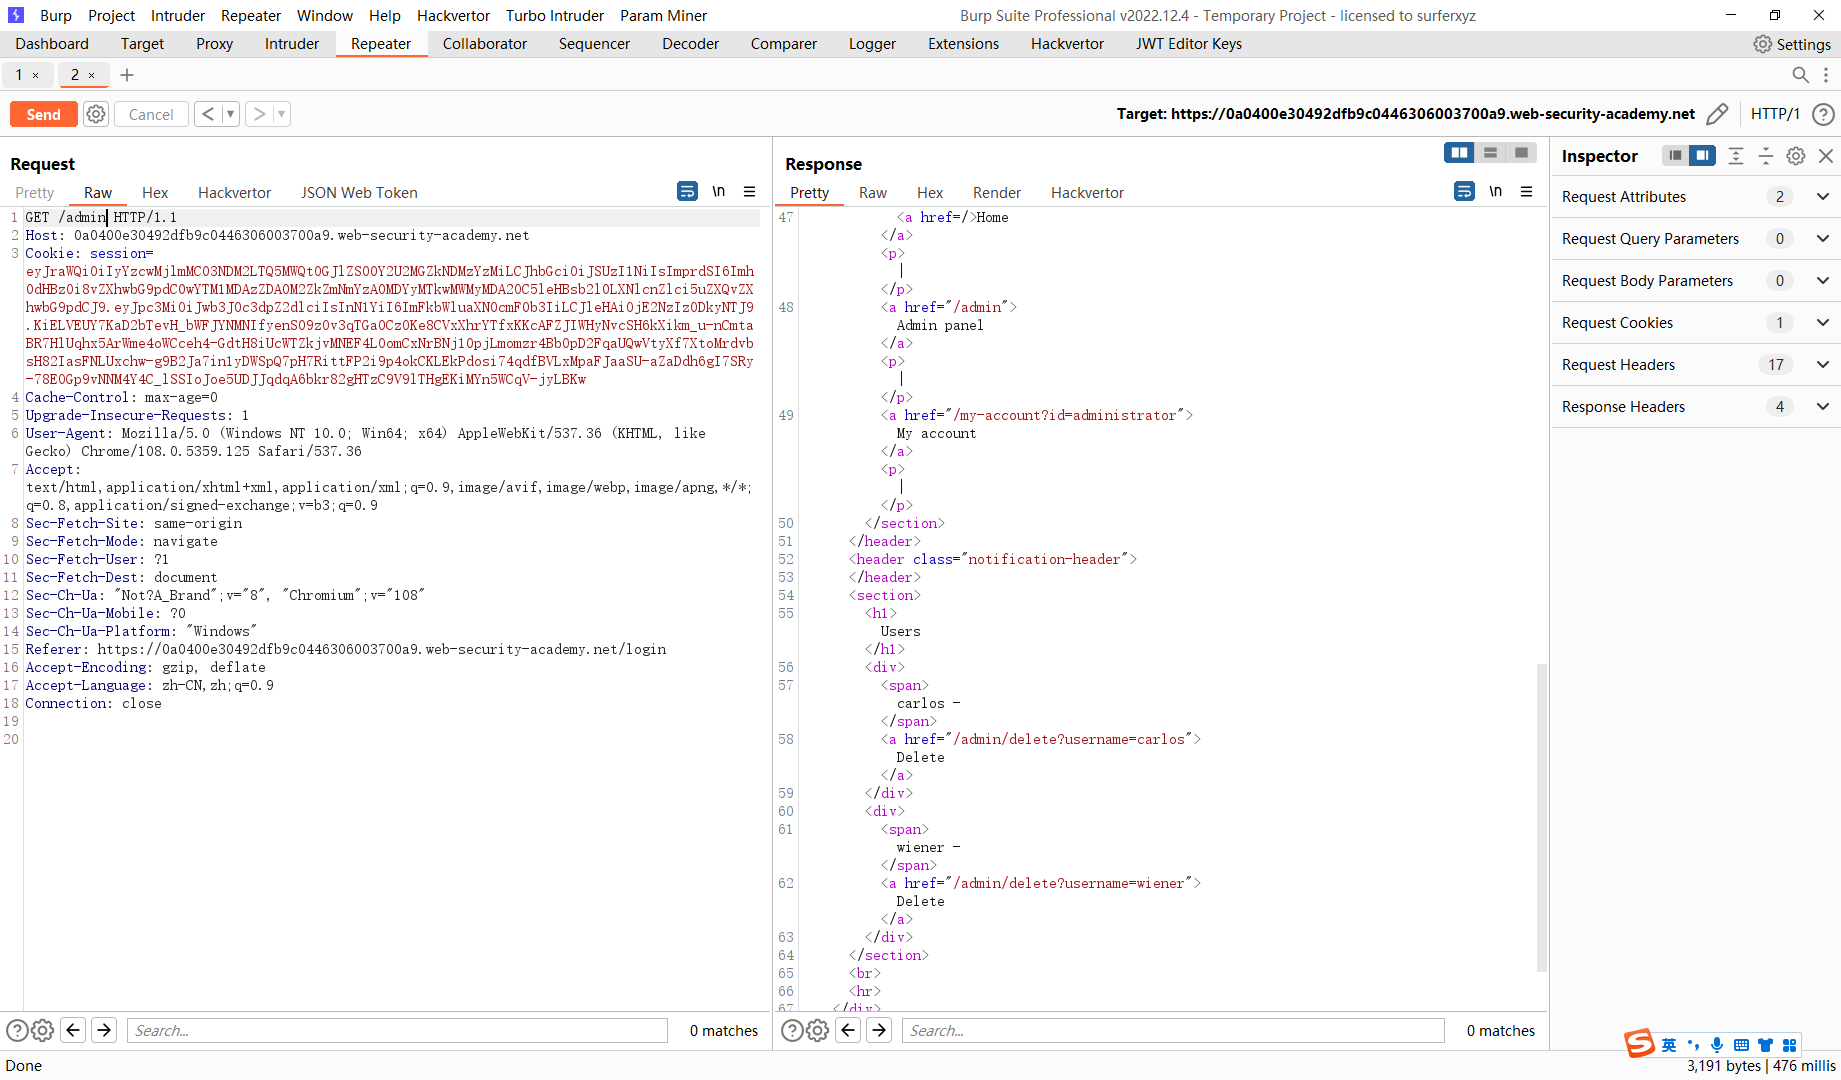Open the Param Miner menu
This screenshot has height=1080, width=1841.
[663, 16]
